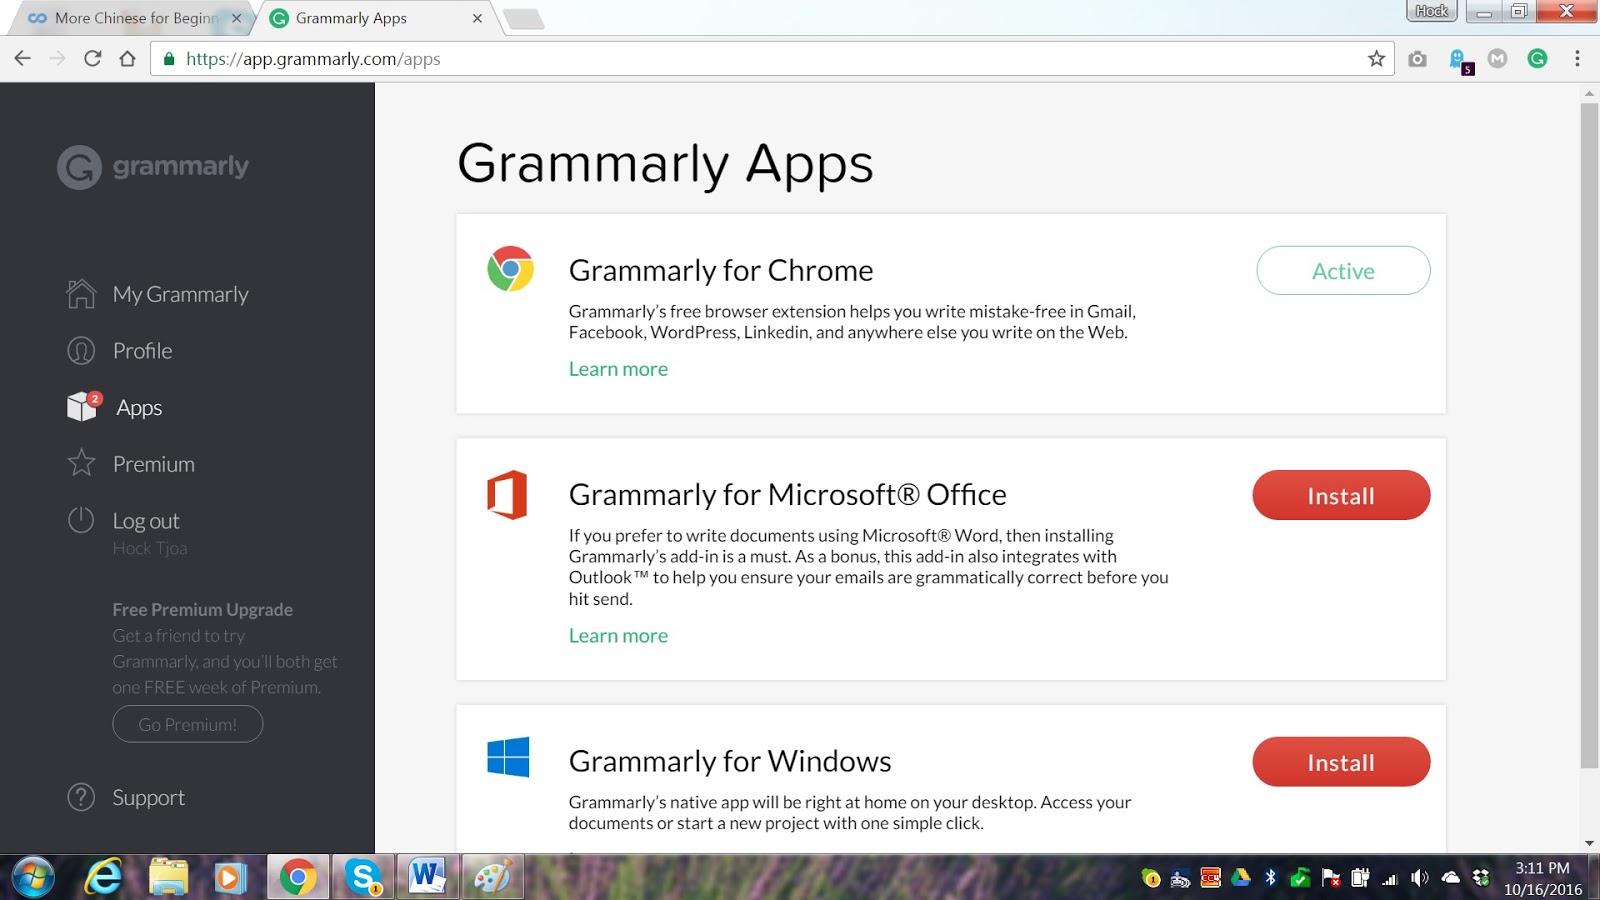The height and width of the screenshot is (900, 1600).
Task: Open Windows Media Player from taskbar
Action: click(231, 877)
